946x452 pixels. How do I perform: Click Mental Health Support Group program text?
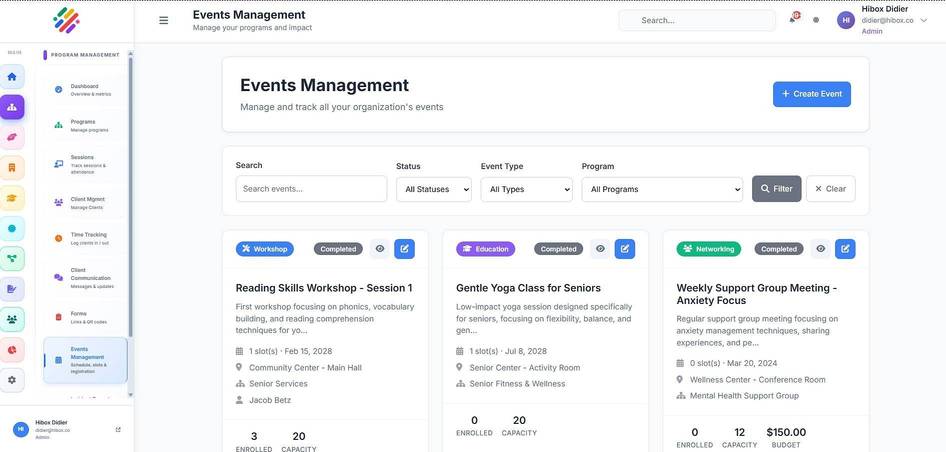(744, 396)
